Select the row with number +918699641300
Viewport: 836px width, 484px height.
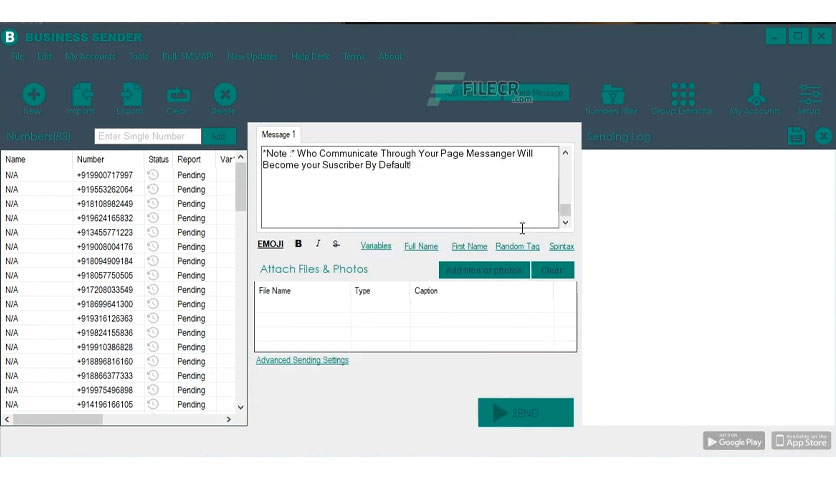(118, 304)
